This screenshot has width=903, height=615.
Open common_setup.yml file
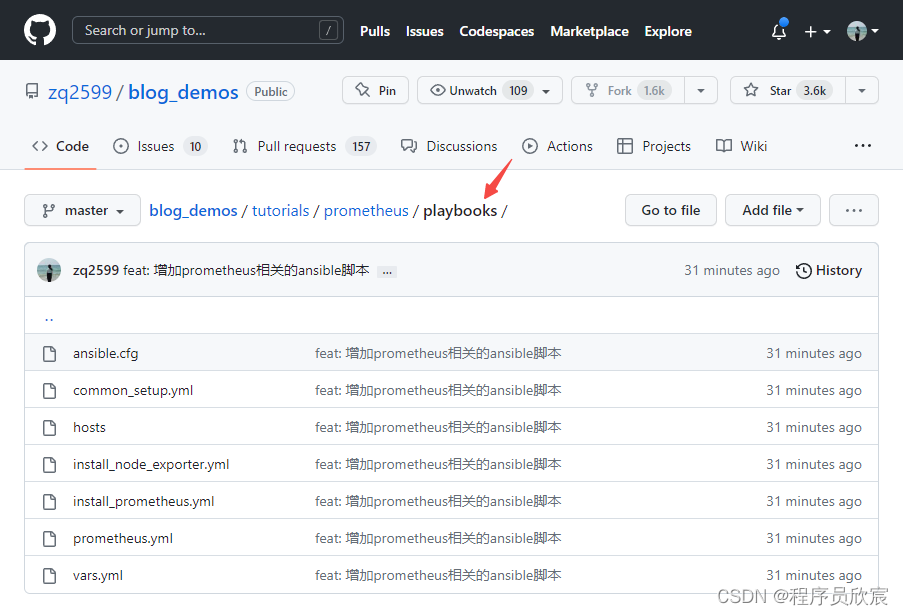coord(133,390)
